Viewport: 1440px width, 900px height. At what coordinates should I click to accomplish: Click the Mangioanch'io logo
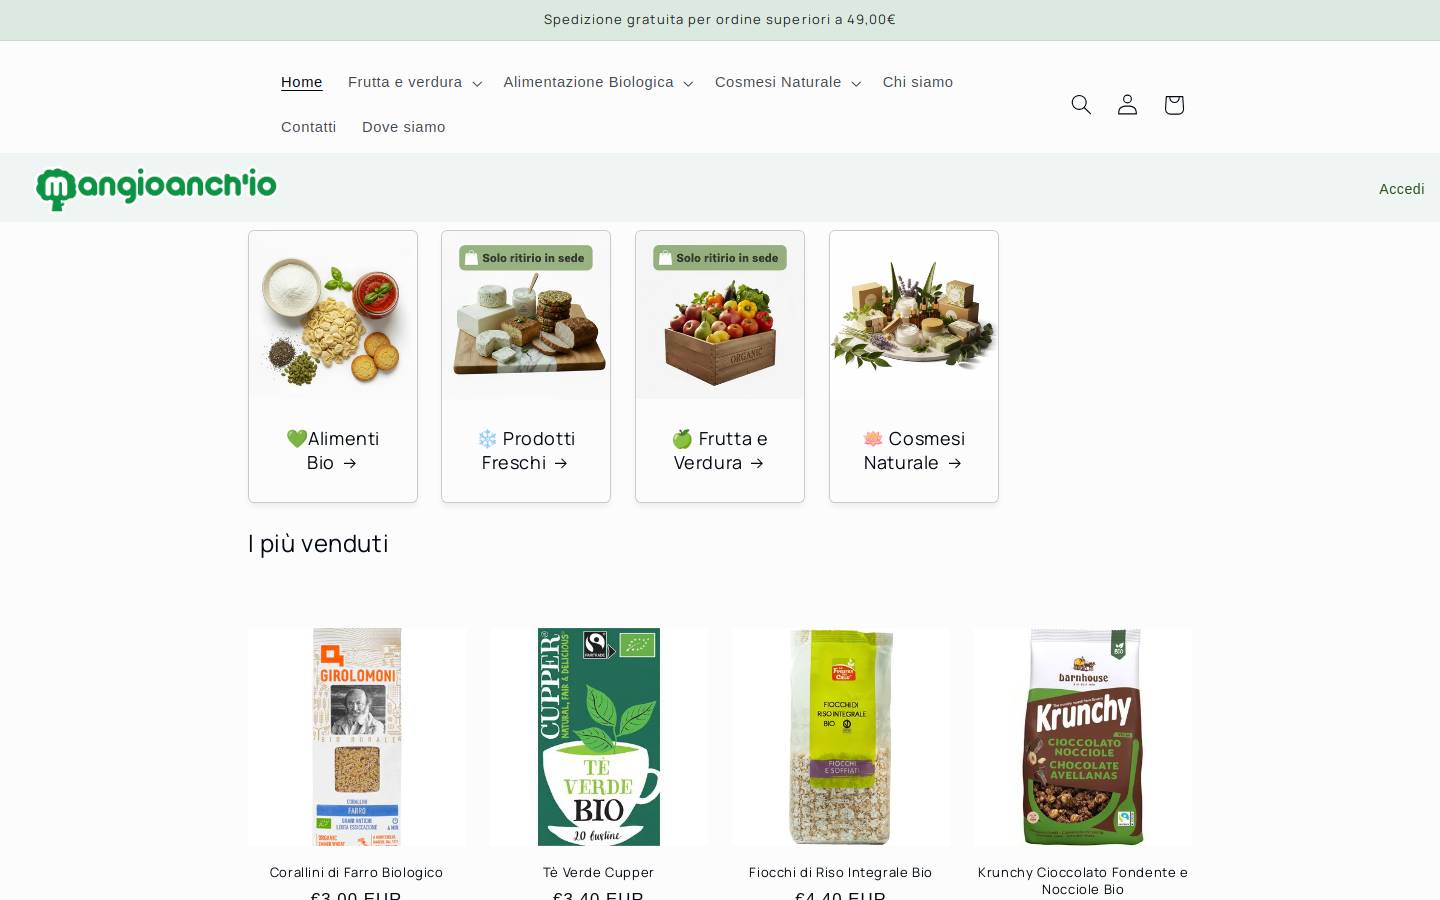point(156,188)
